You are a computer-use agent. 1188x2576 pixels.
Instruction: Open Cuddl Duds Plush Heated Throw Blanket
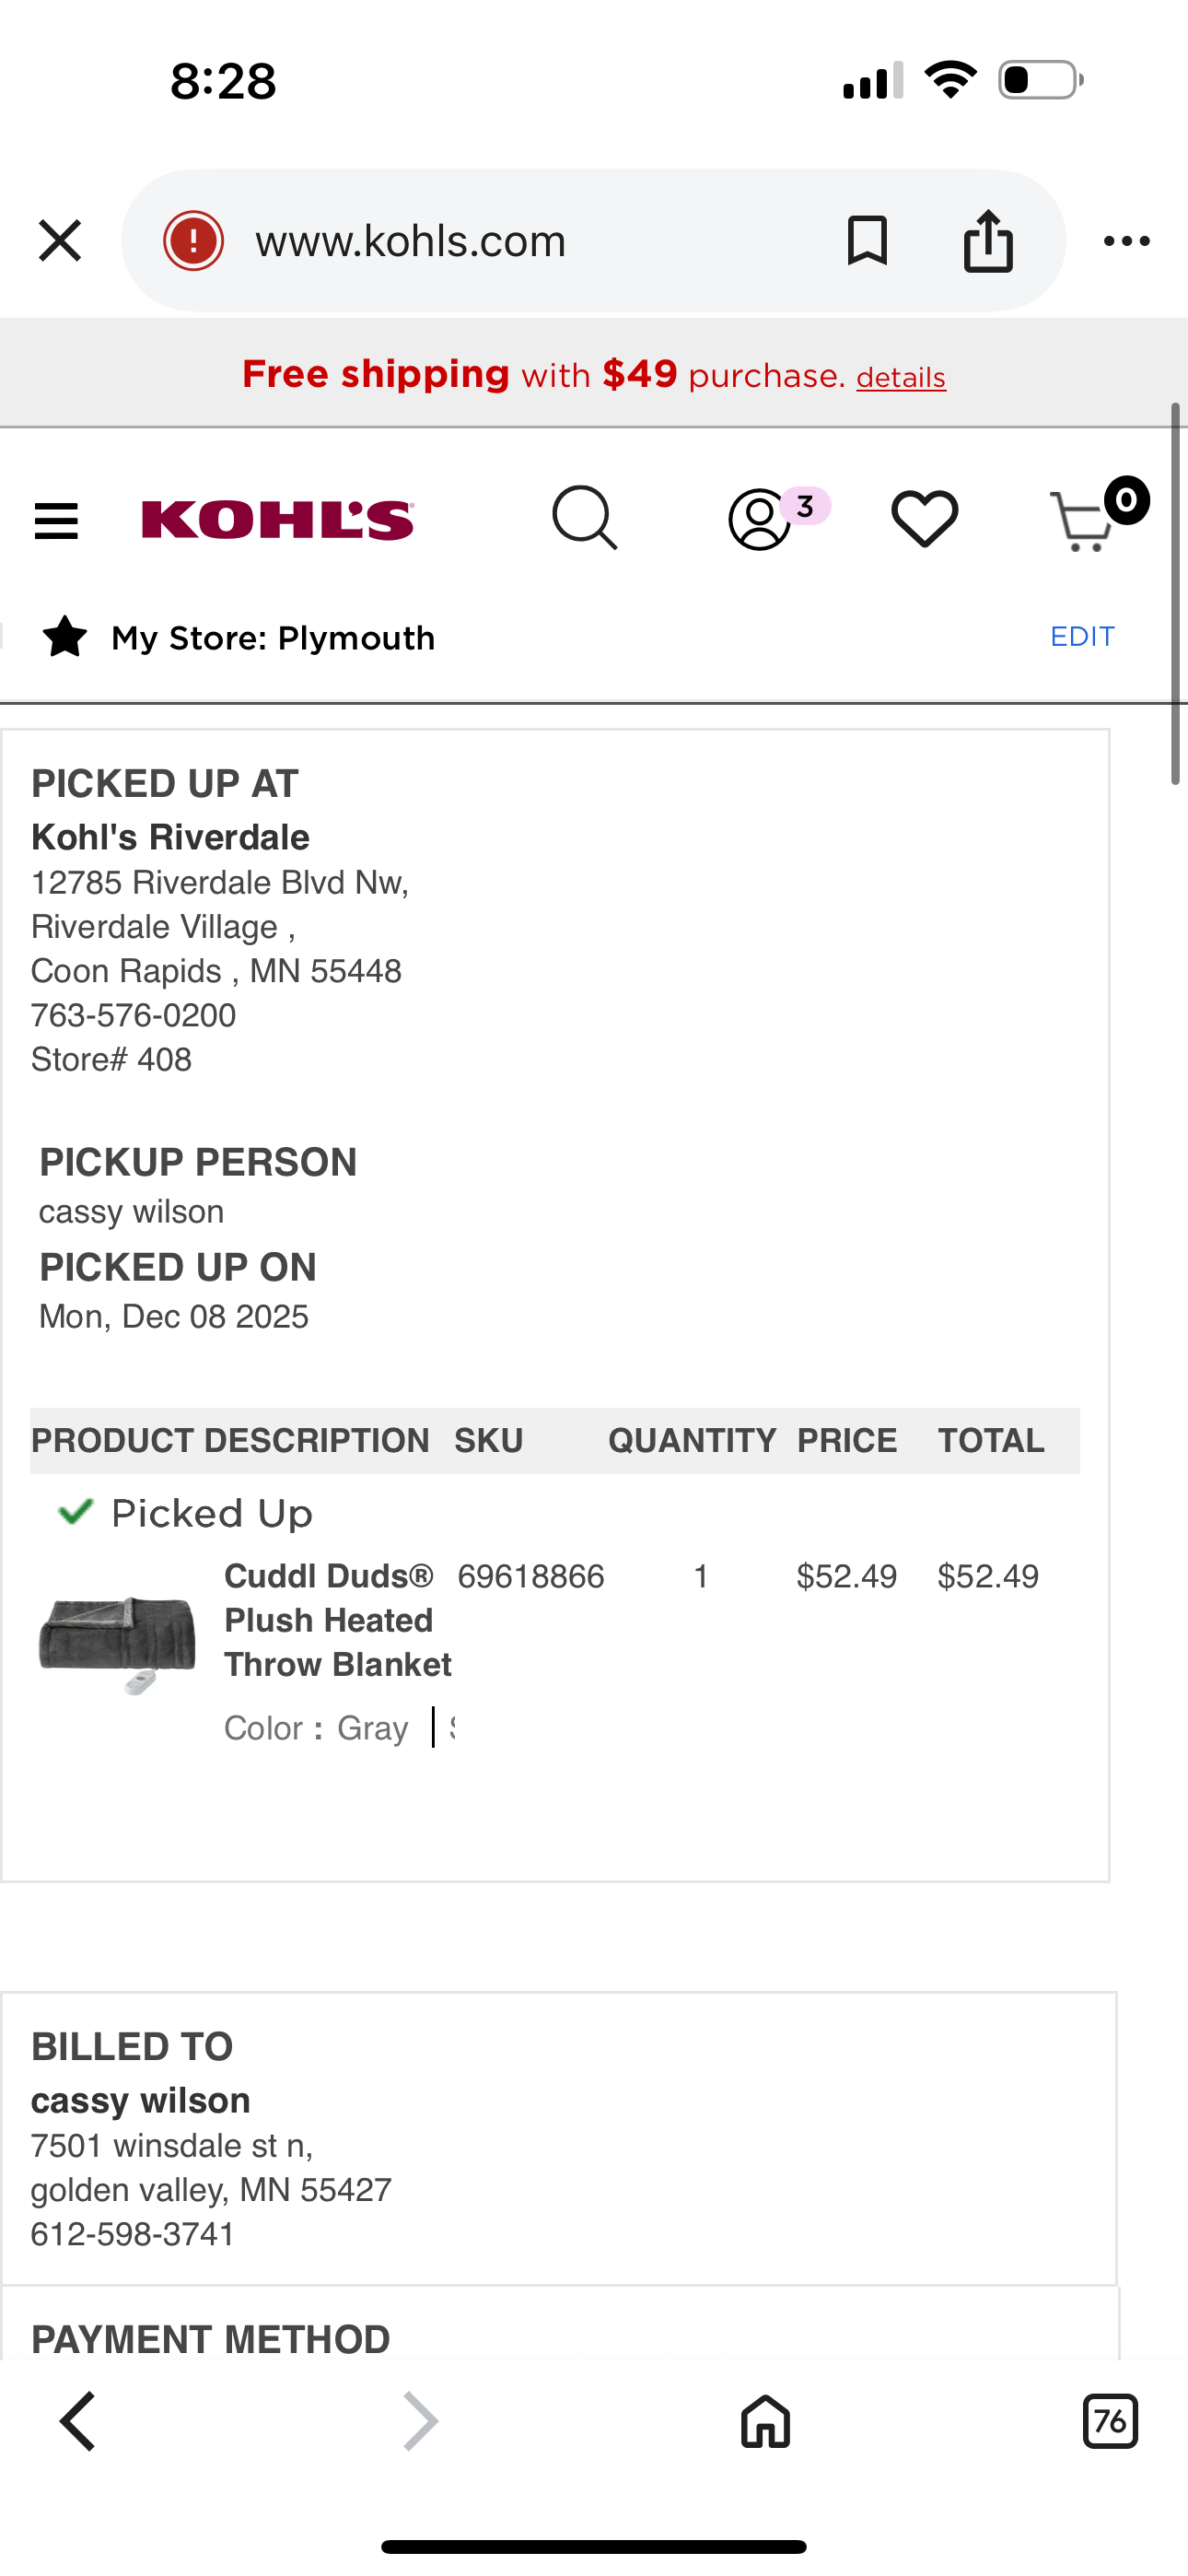(338, 1620)
